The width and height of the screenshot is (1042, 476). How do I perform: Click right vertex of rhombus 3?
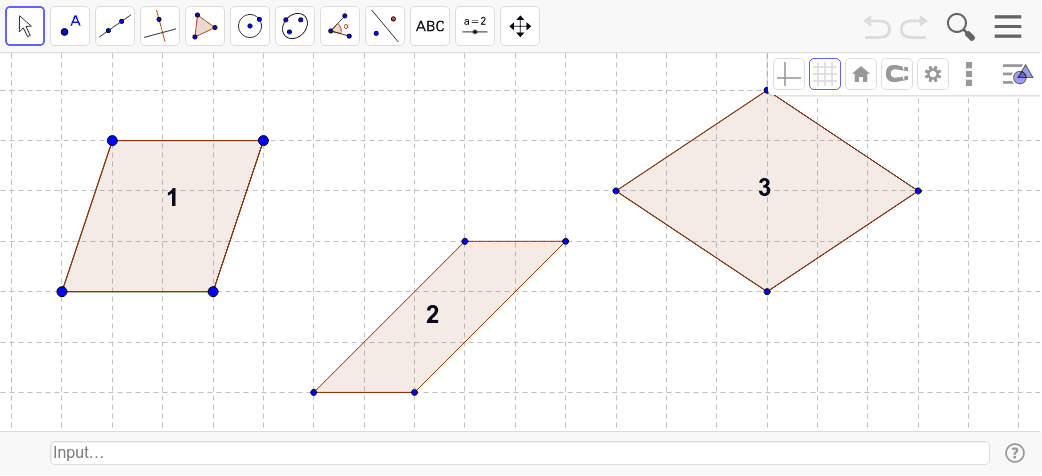pyautogui.click(x=918, y=191)
